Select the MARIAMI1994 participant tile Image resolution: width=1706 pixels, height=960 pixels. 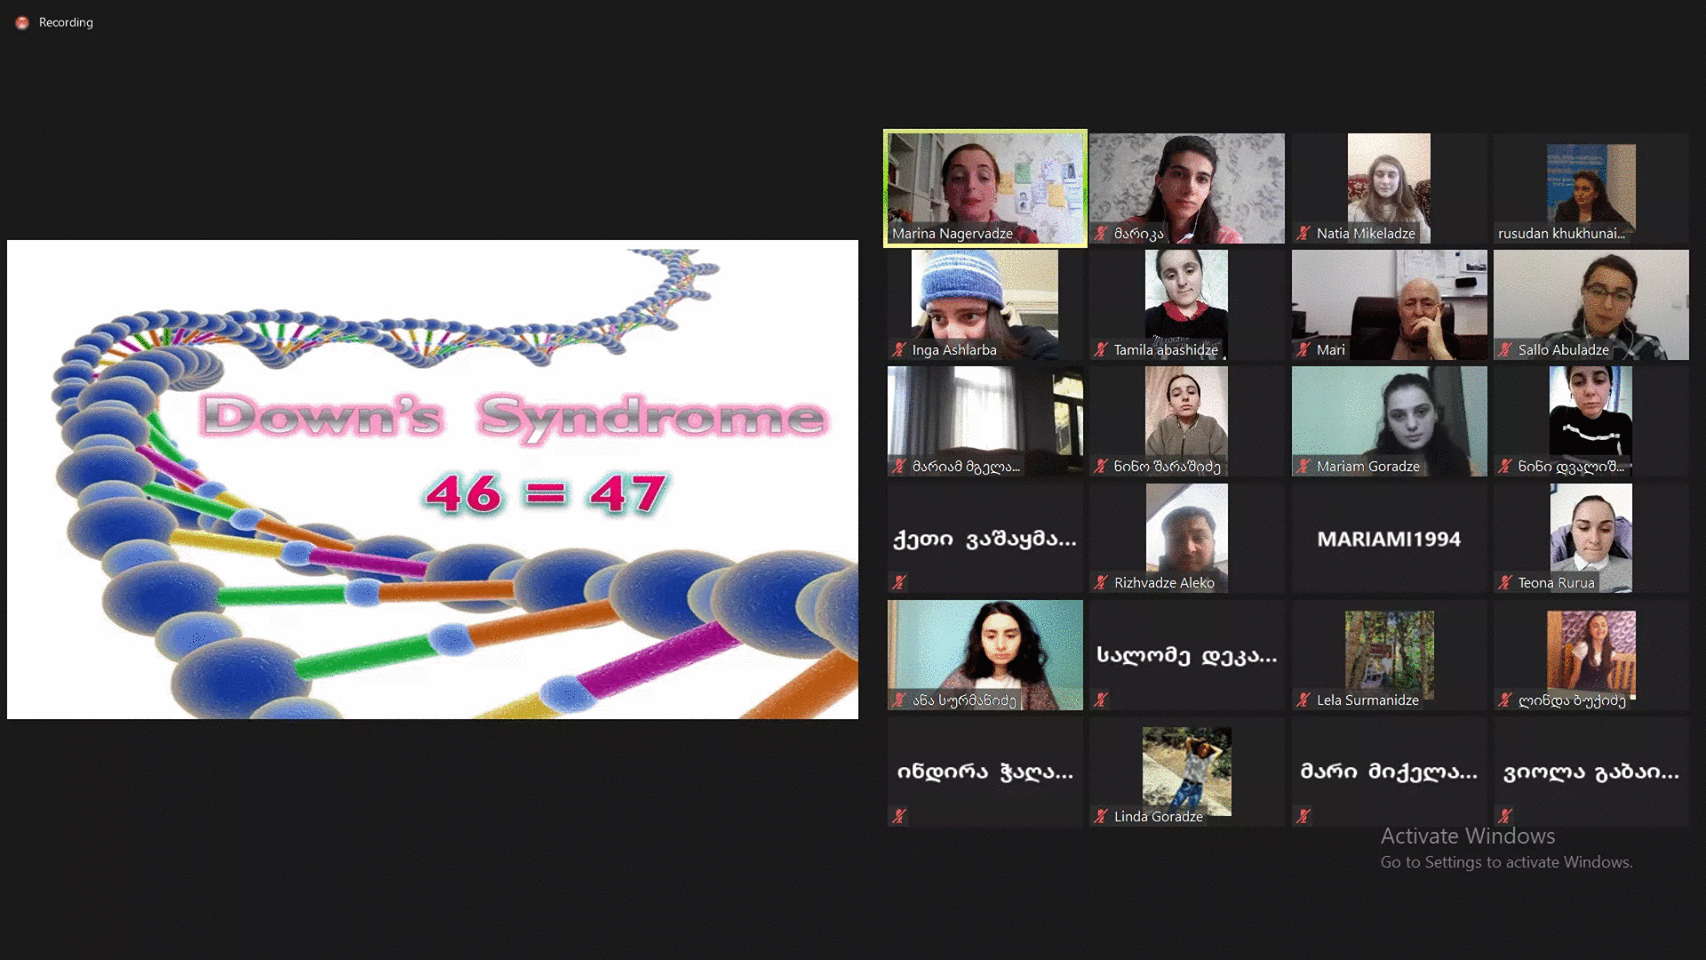[x=1388, y=539]
